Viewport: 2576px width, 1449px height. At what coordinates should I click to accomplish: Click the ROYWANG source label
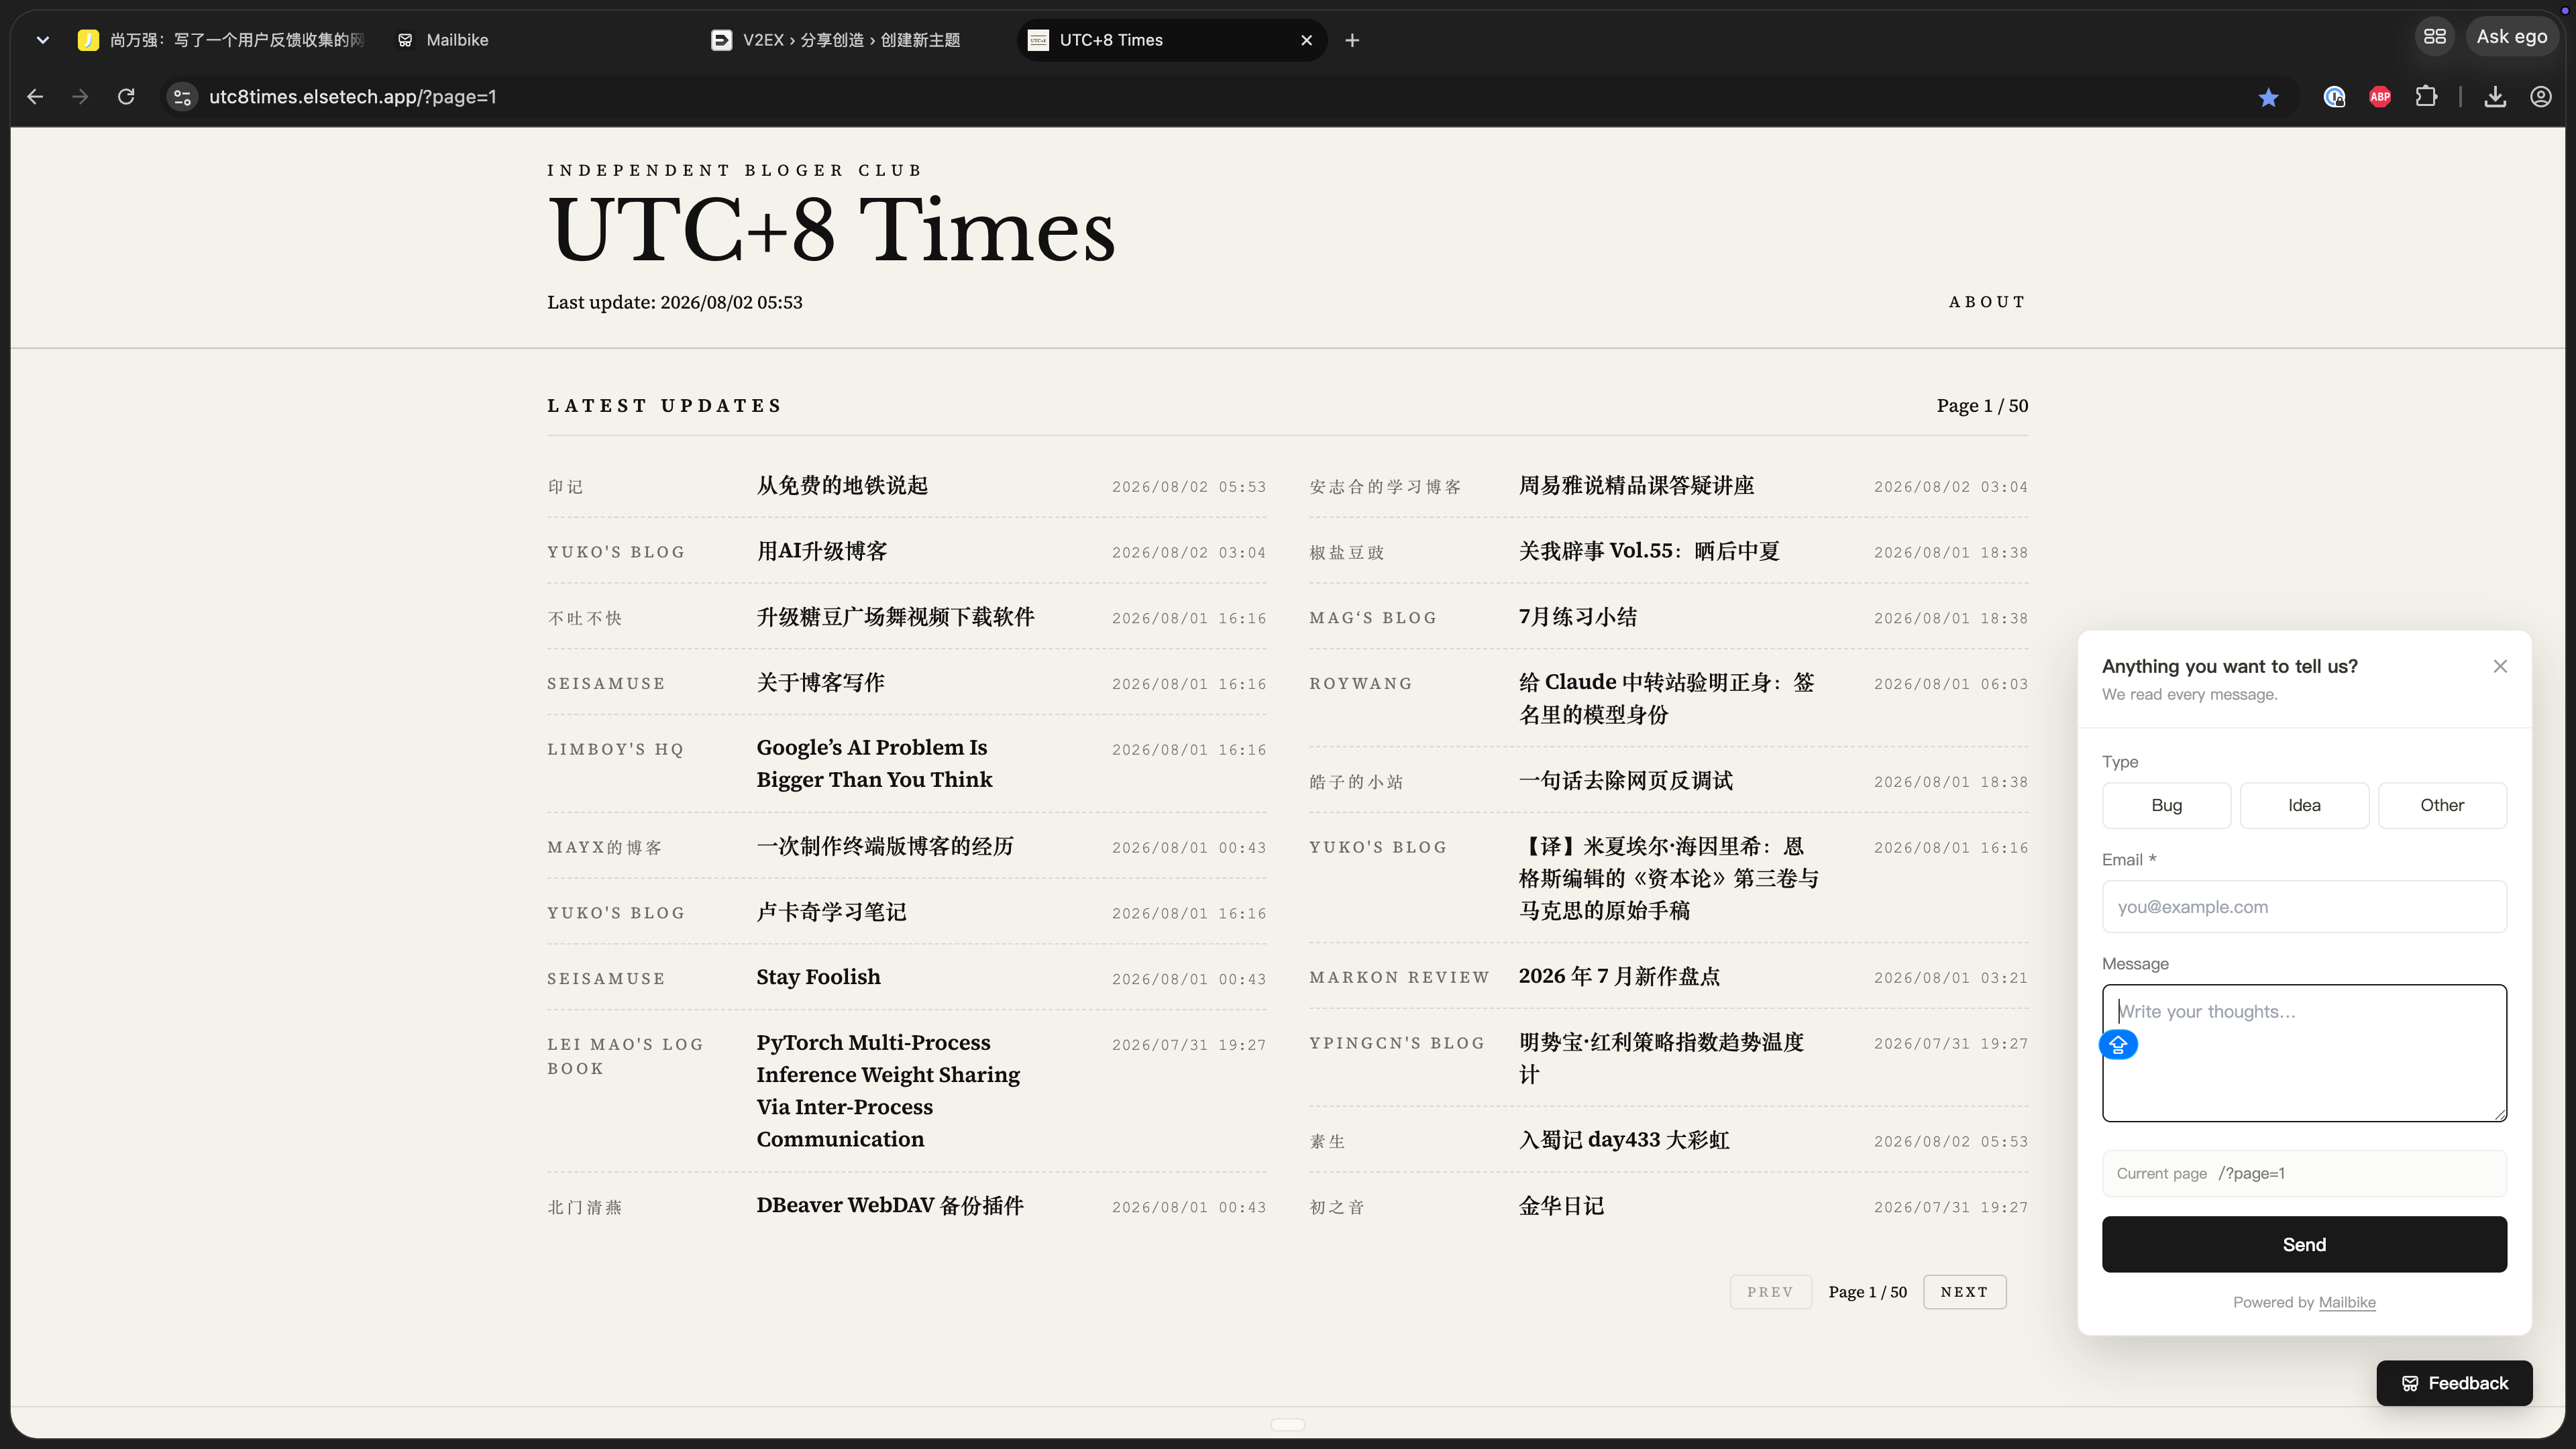point(1360,684)
